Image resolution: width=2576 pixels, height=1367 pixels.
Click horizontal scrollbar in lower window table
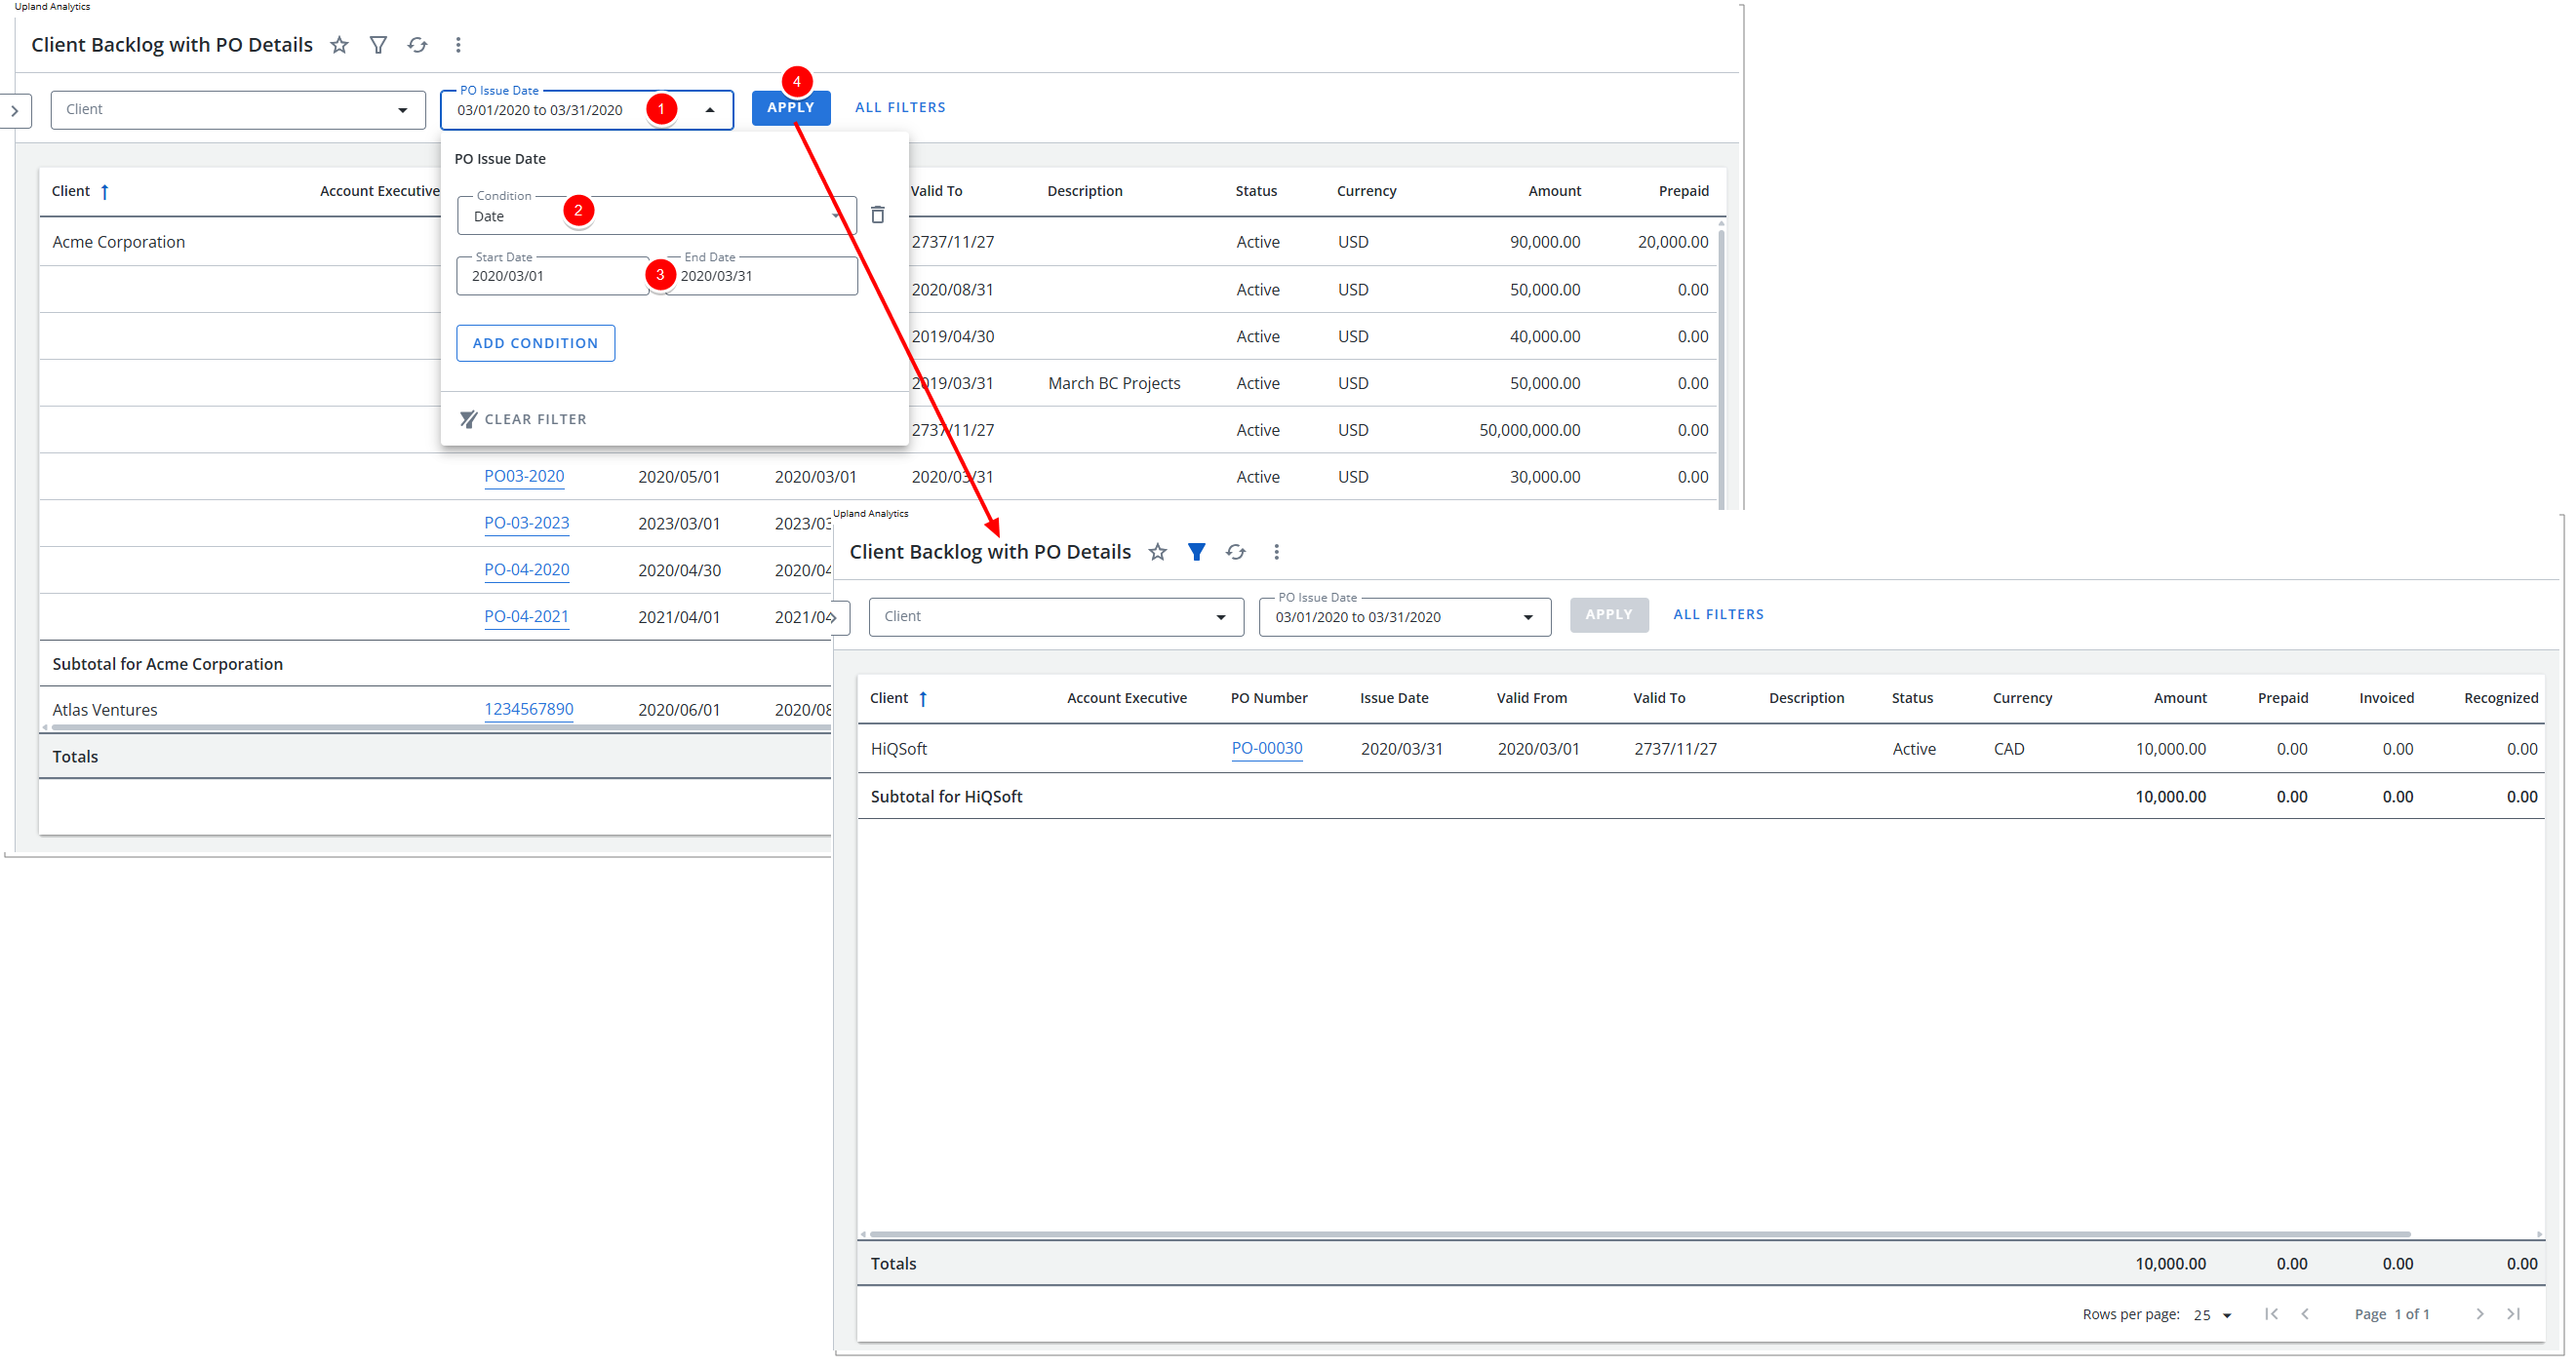point(1640,1234)
